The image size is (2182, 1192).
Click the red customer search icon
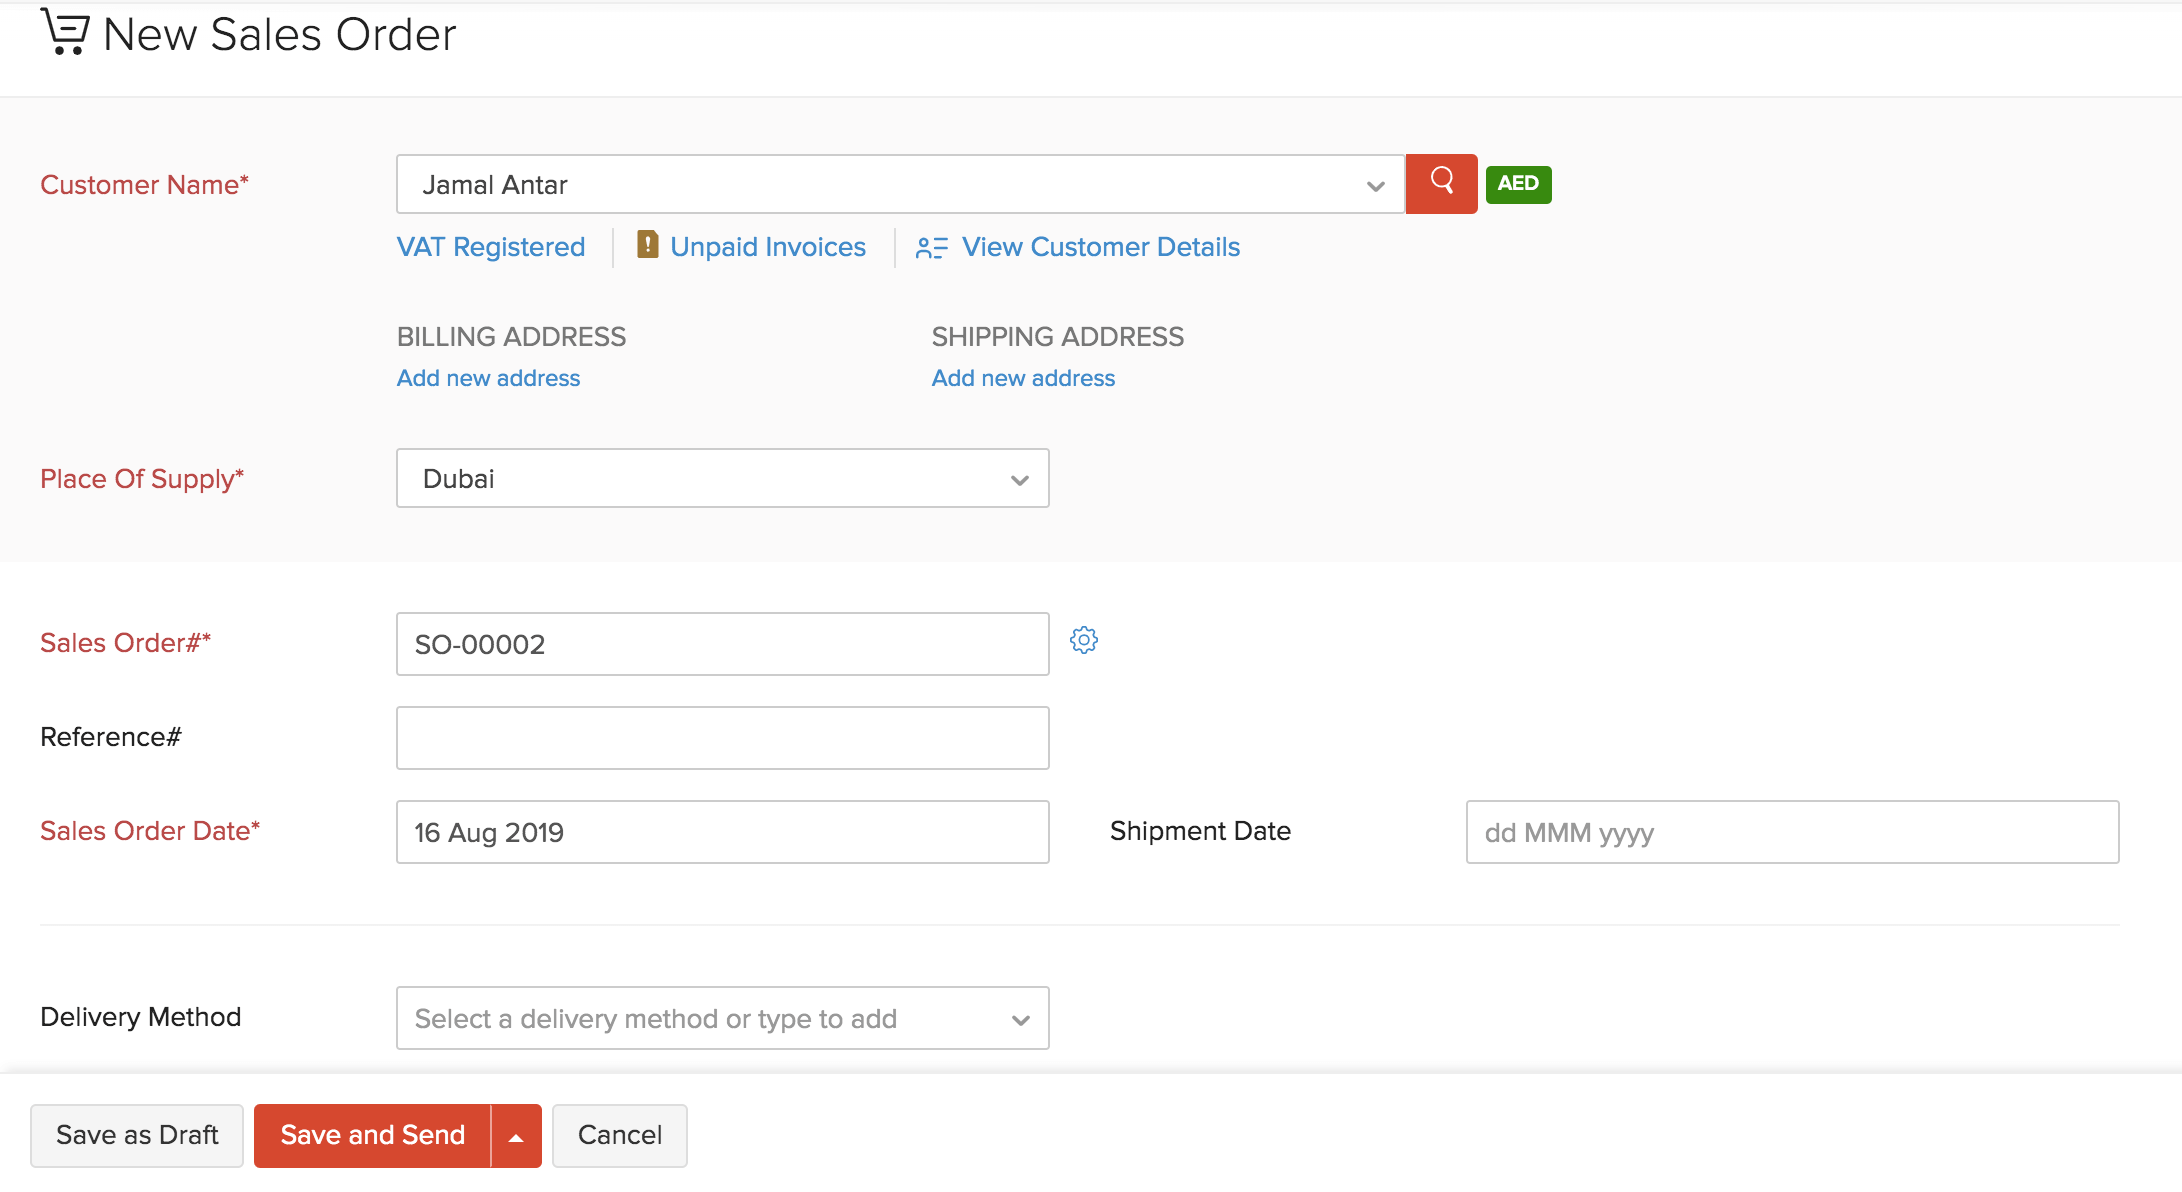(x=1441, y=183)
